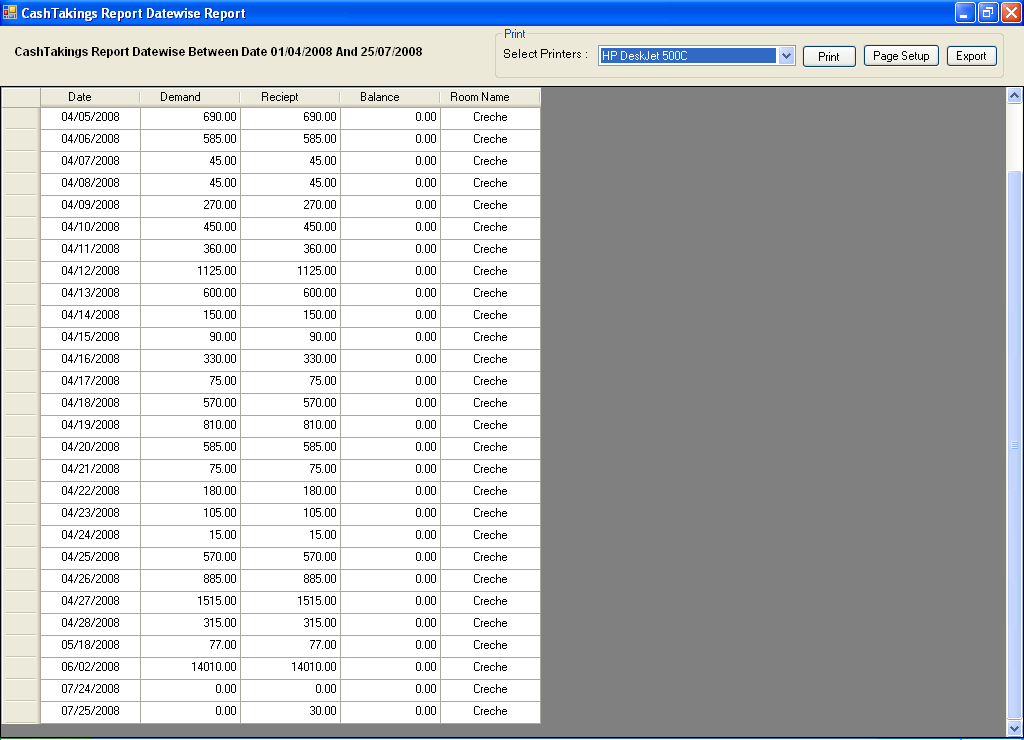The width and height of the screenshot is (1024, 740).
Task: Select date cell 04/10/2008
Action: point(90,227)
